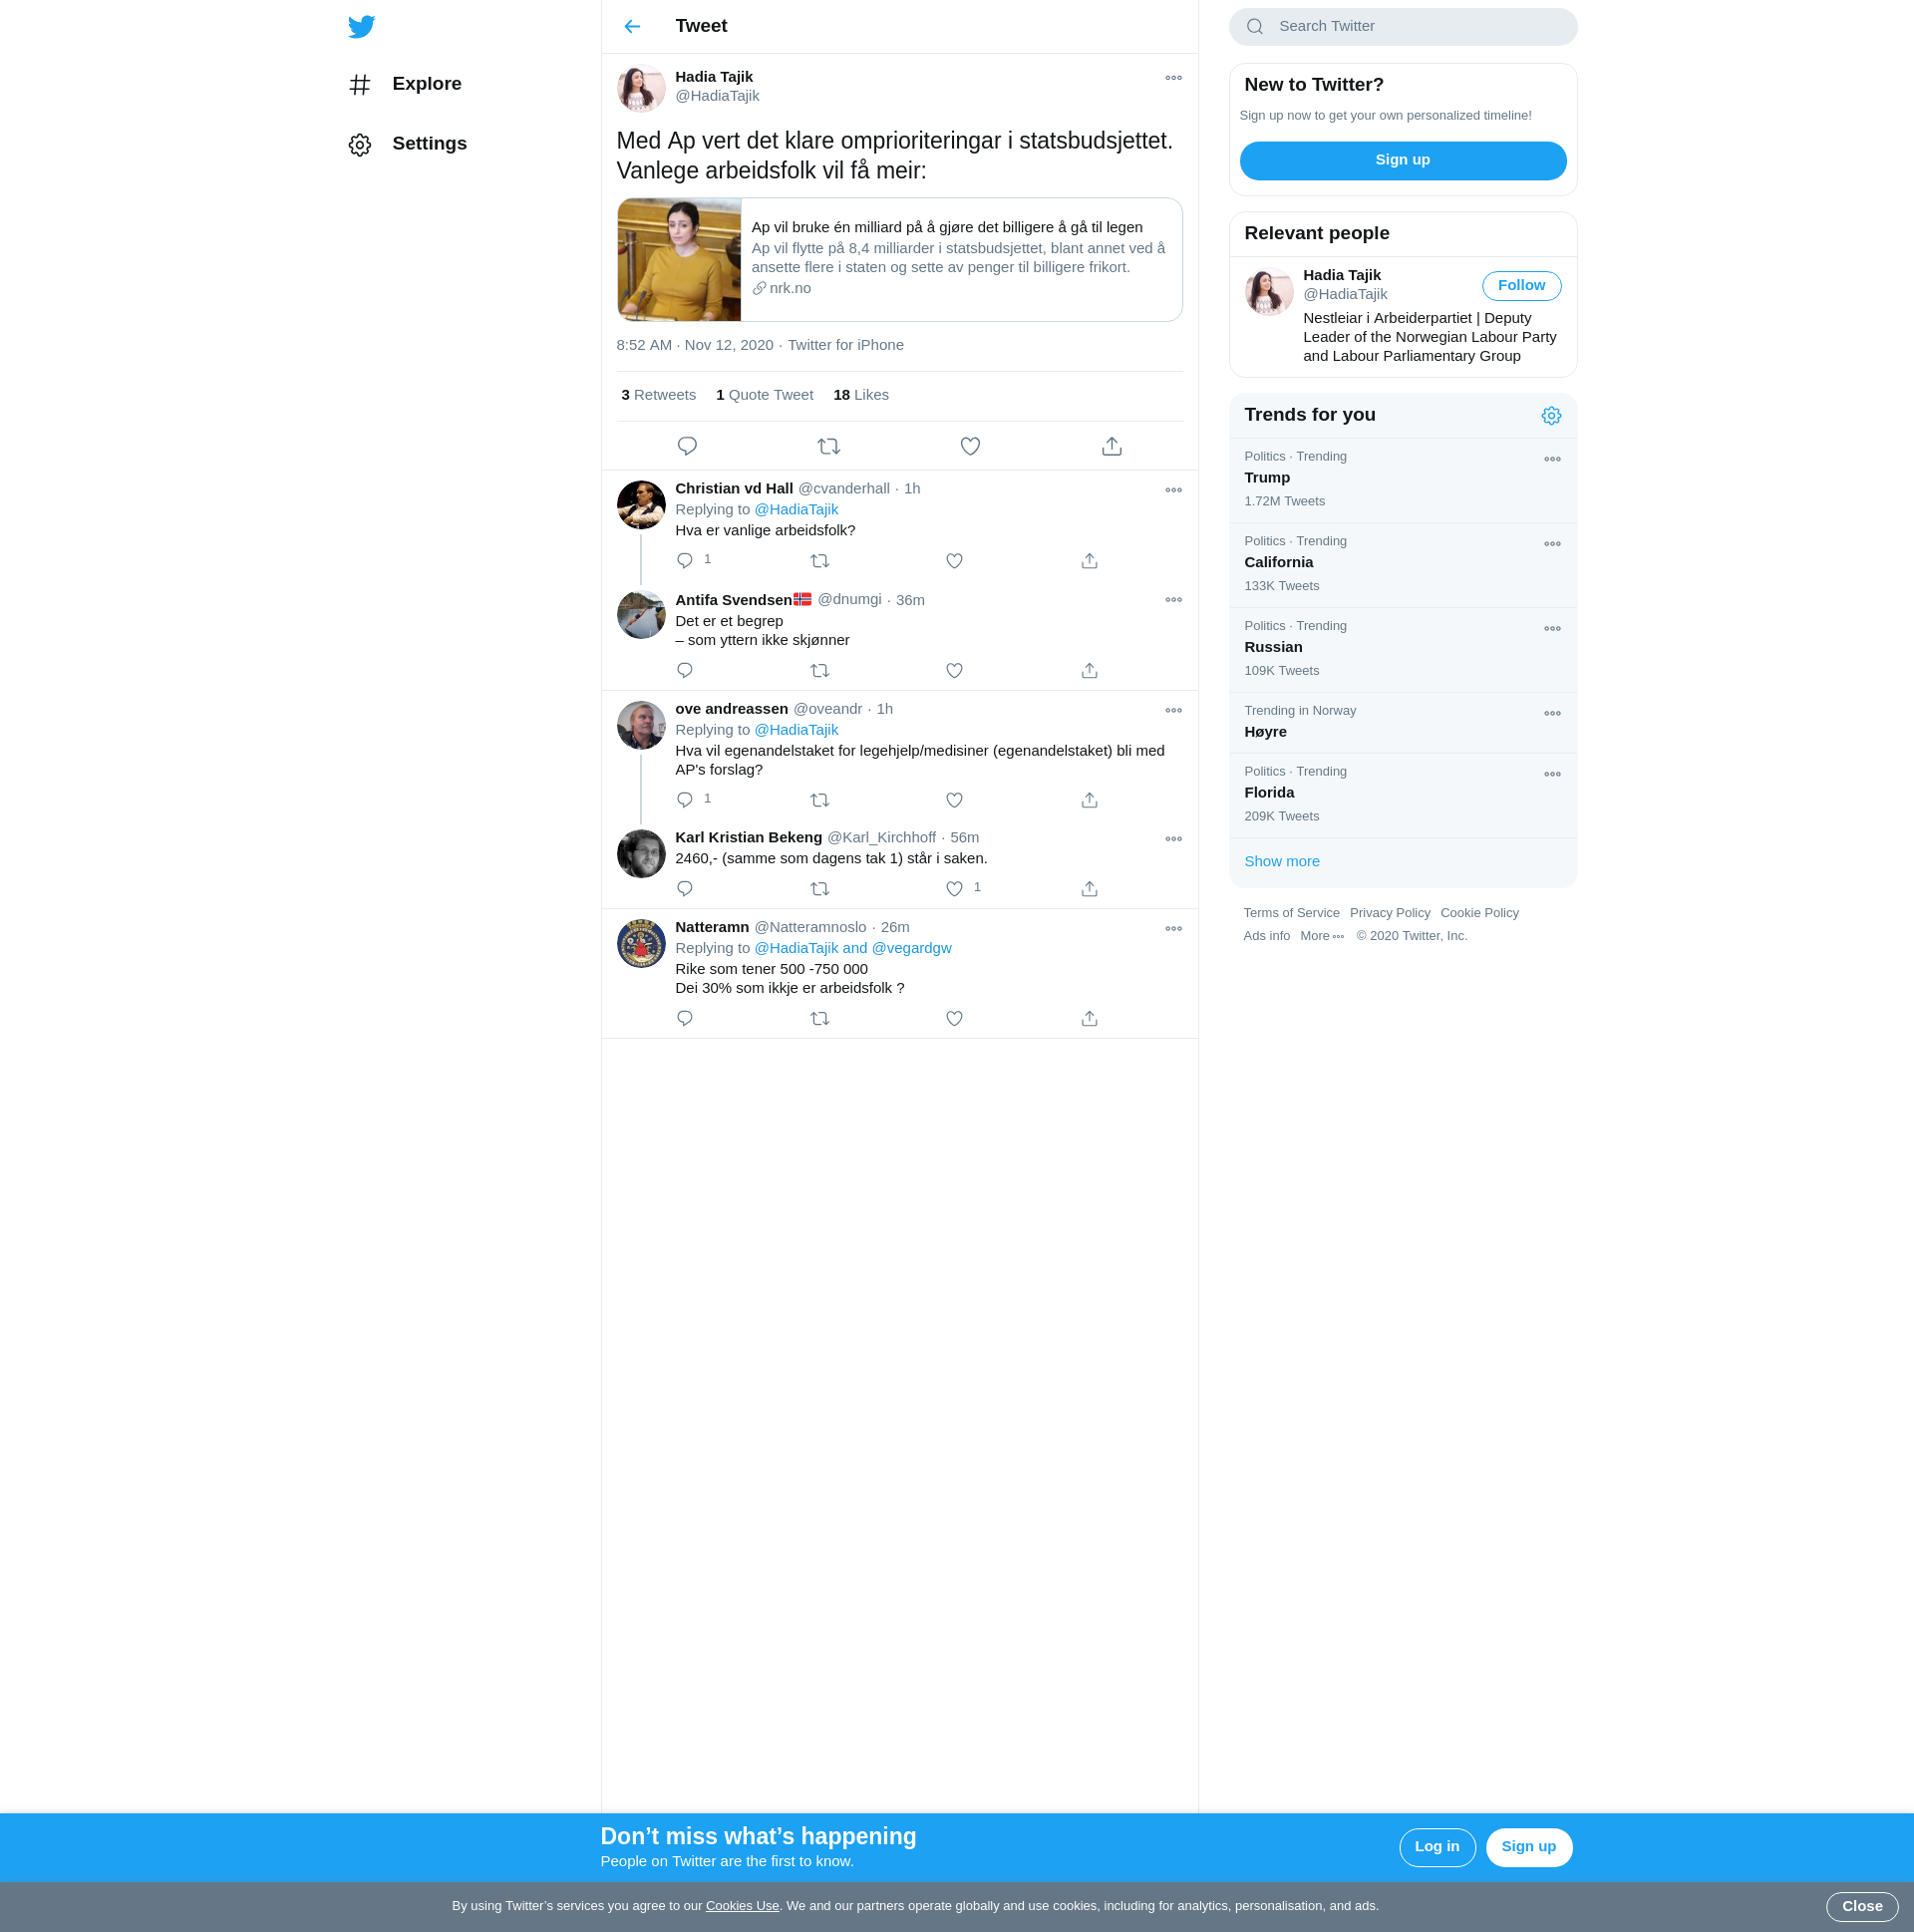The height and width of the screenshot is (1932, 1914).
Task: Reply to ove andreassen's tweet
Action: tap(685, 800)
